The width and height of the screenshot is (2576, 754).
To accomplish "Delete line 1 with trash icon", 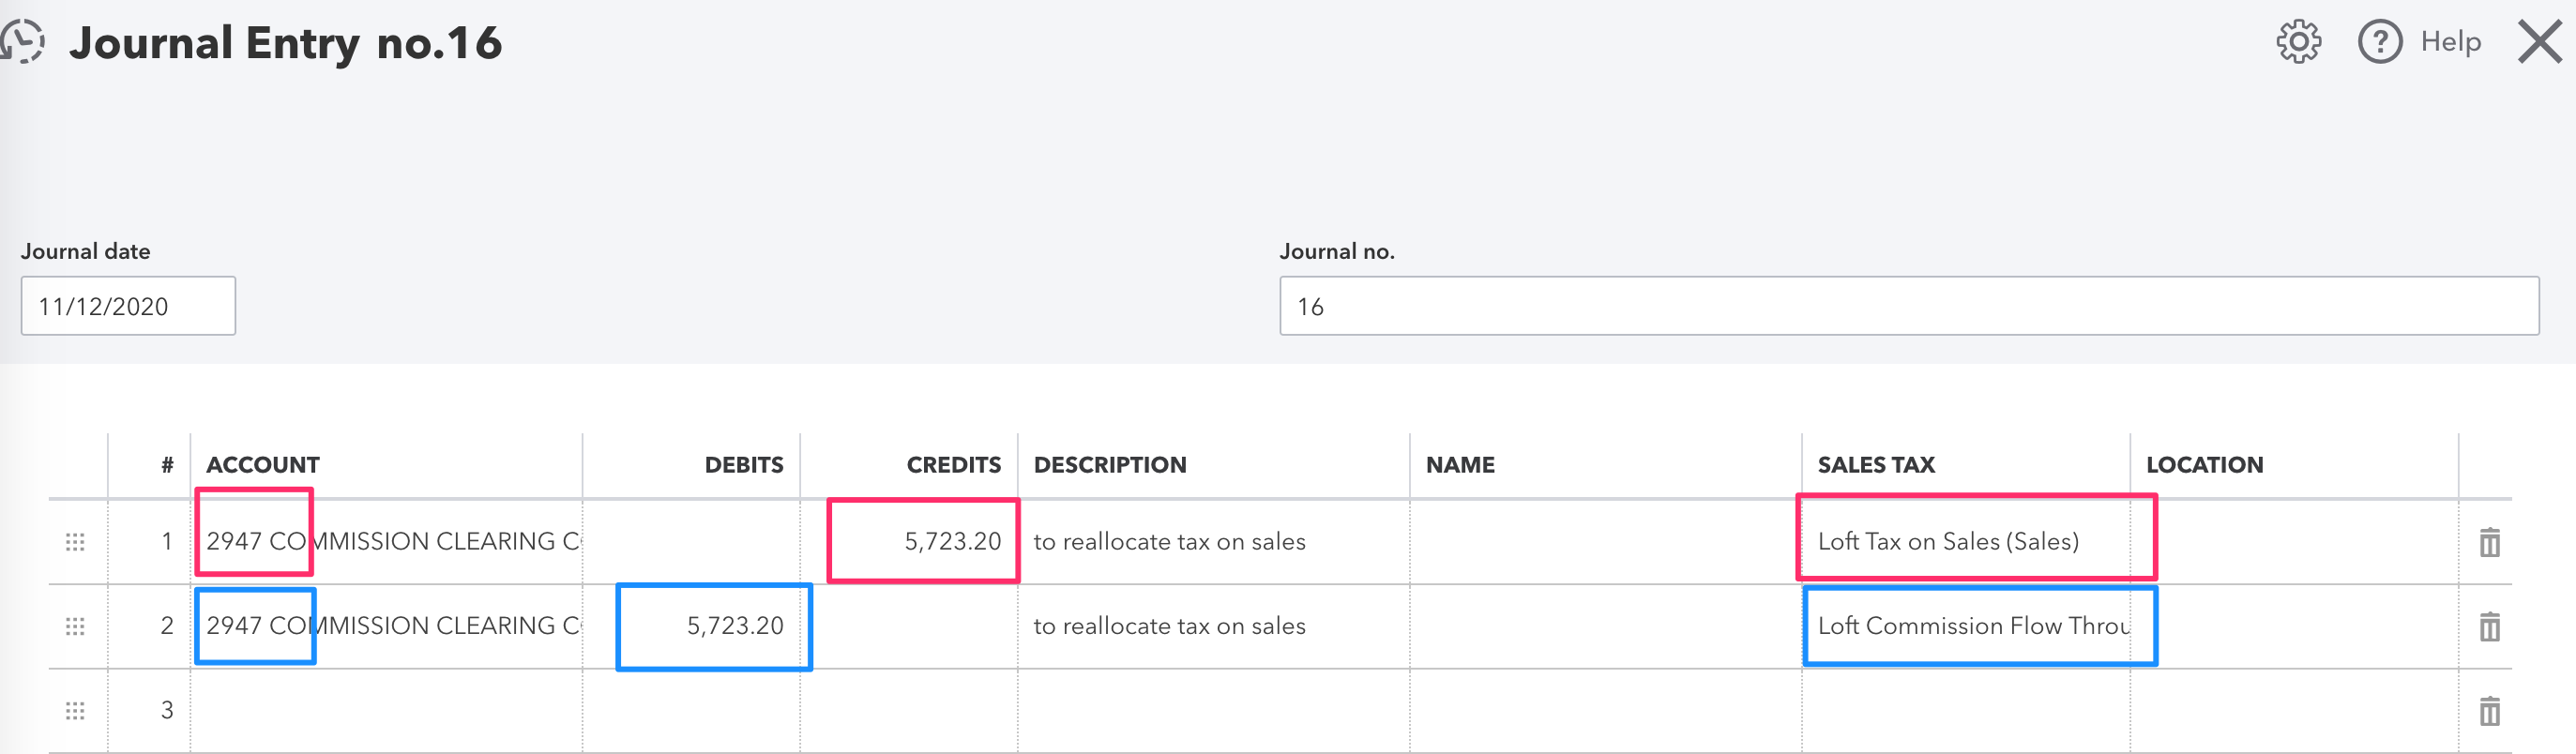I will pos(2490,542).
